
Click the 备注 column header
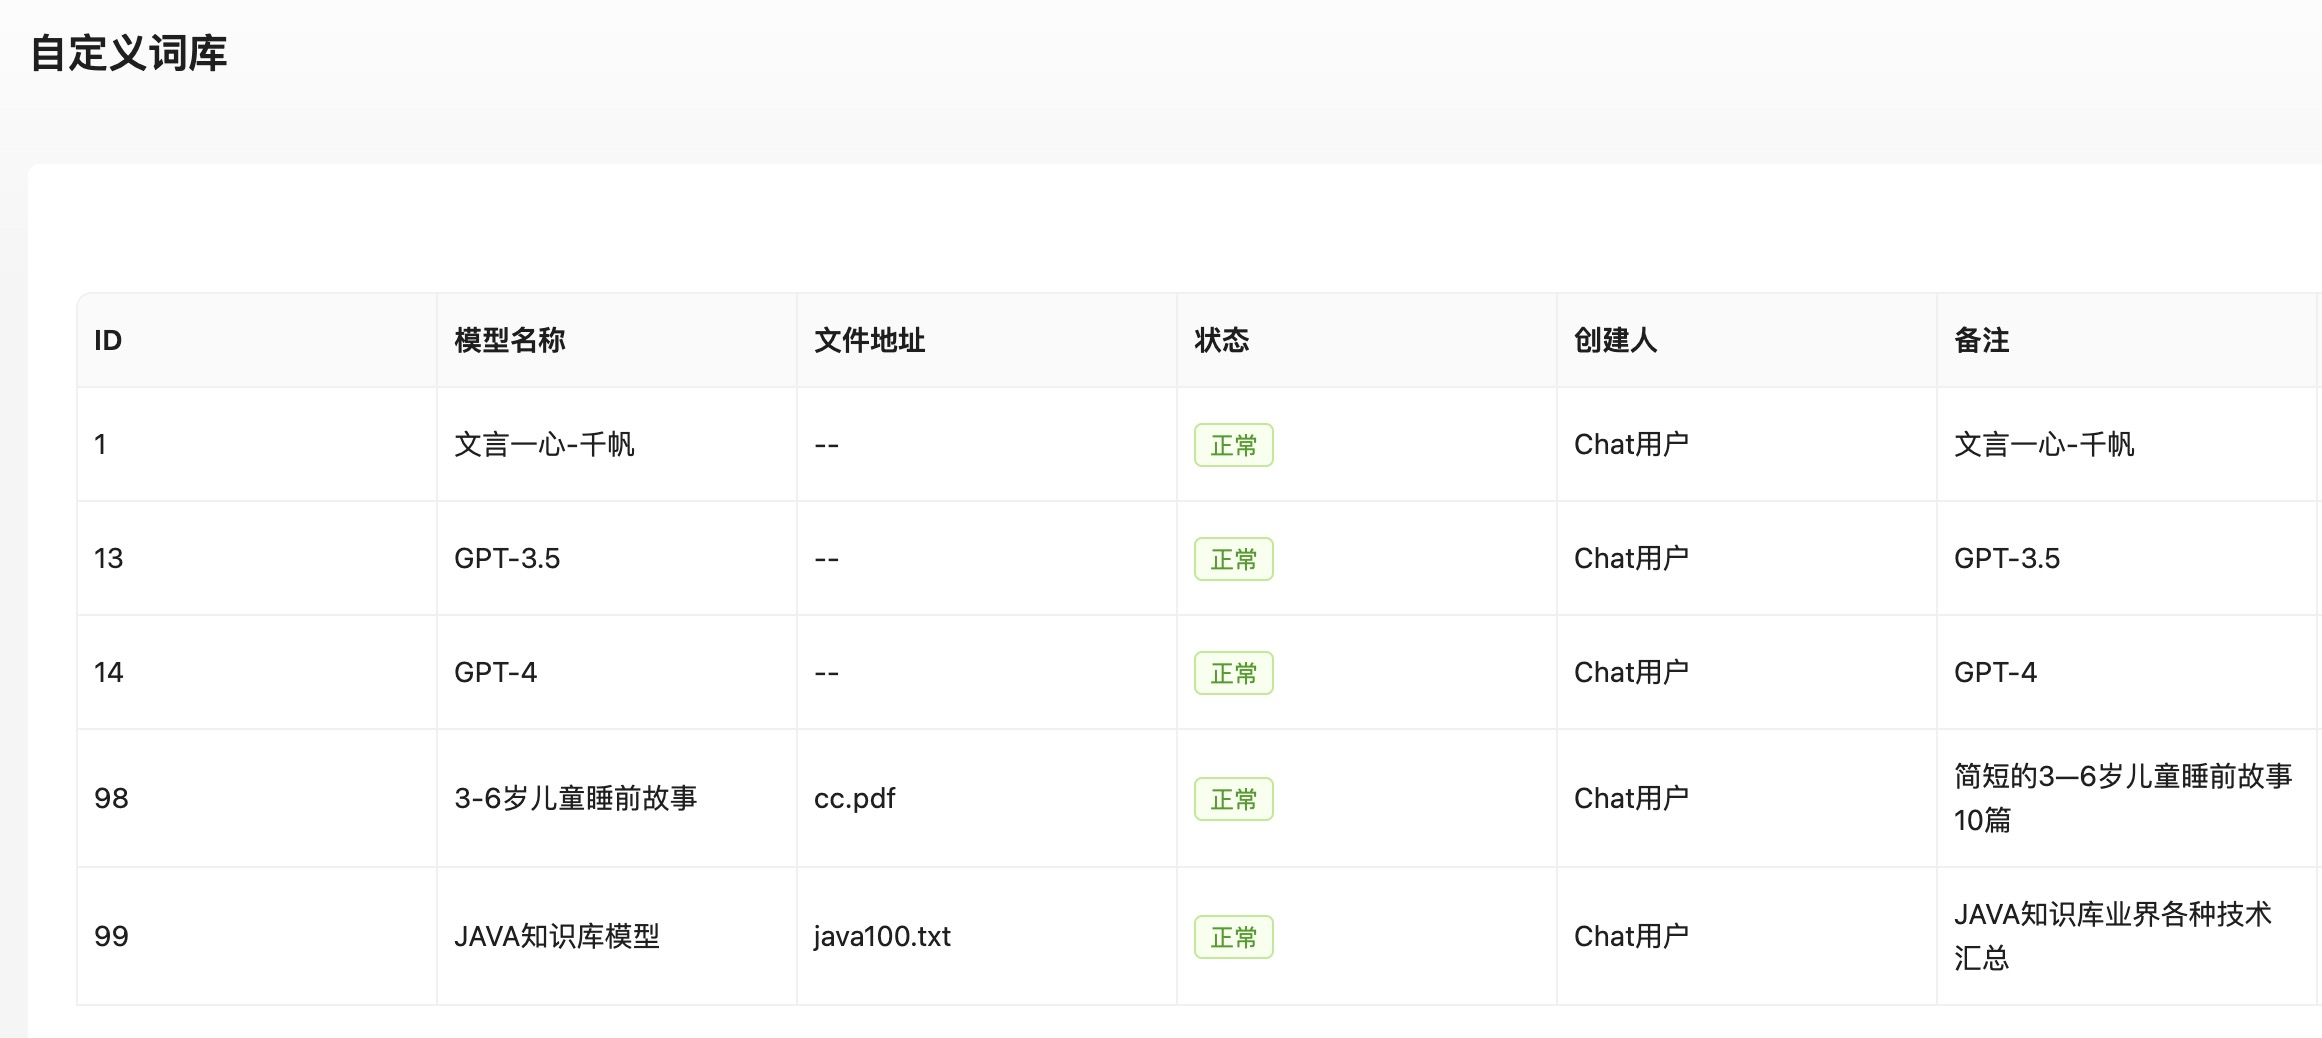(x=1981, y=341)
